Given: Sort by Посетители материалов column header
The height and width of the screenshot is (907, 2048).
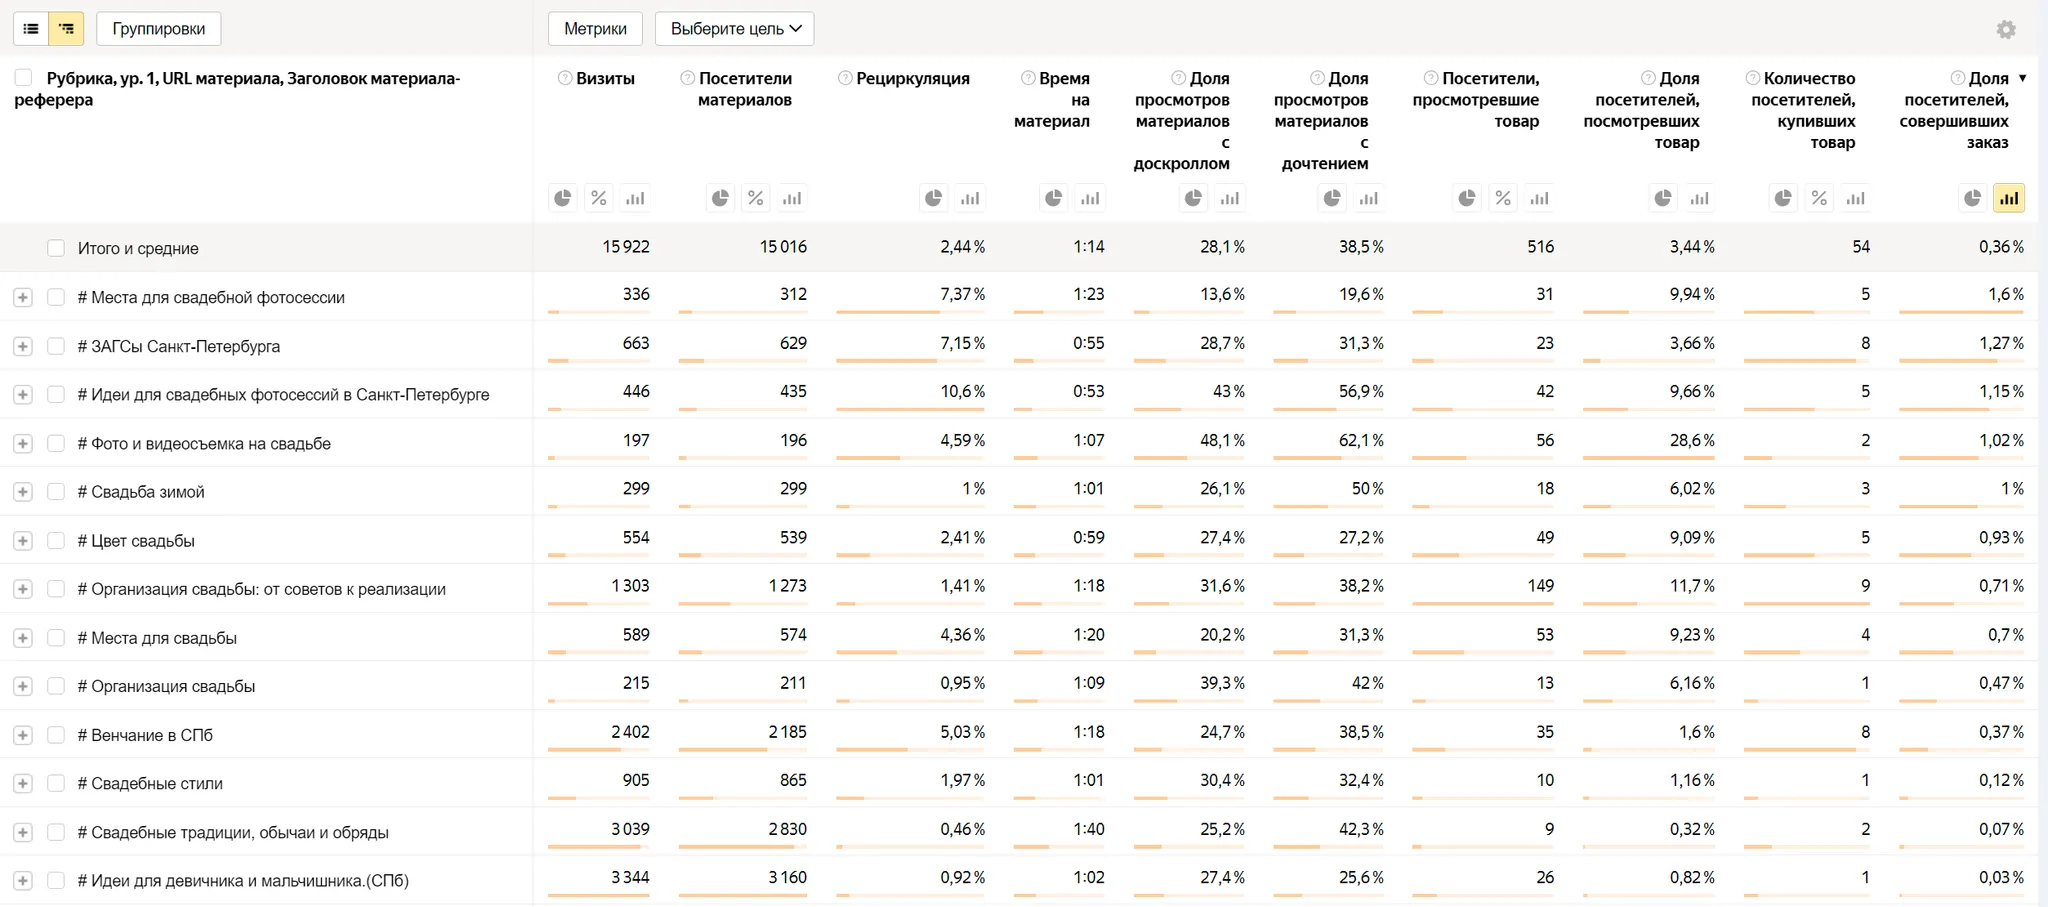Looking at the screenshot, I should [x=745, y=89].
